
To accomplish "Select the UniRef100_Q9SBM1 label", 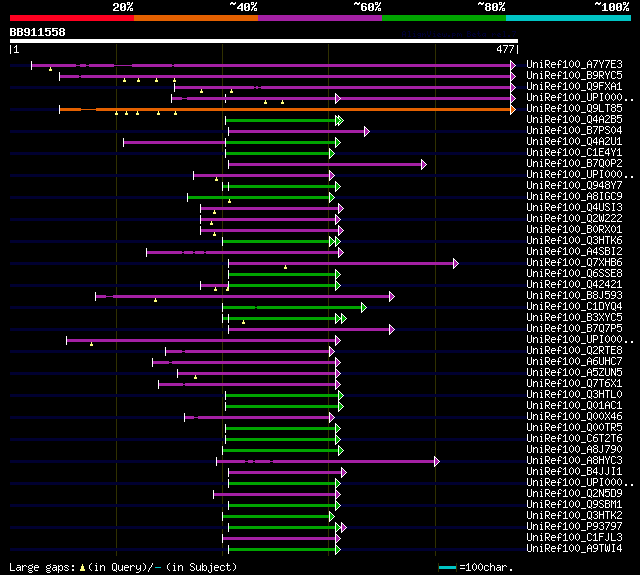I will [x=574, y=505].
